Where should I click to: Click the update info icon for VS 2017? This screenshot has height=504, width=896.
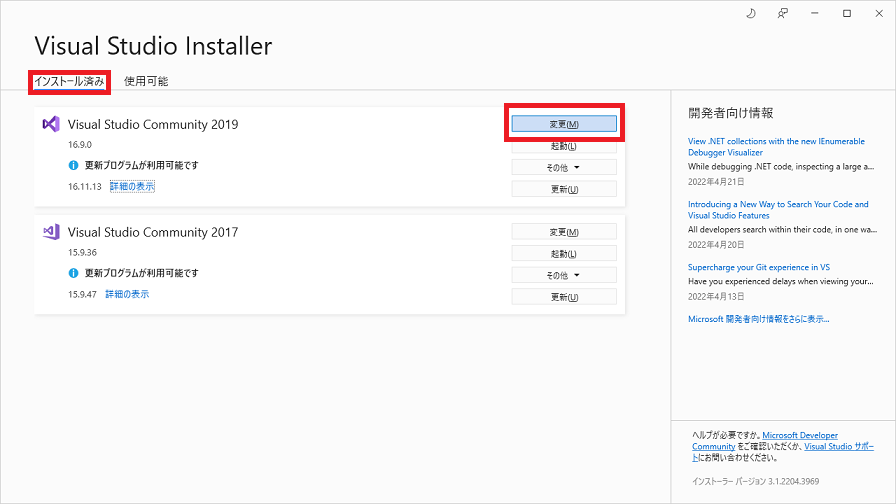pos(73,272)
